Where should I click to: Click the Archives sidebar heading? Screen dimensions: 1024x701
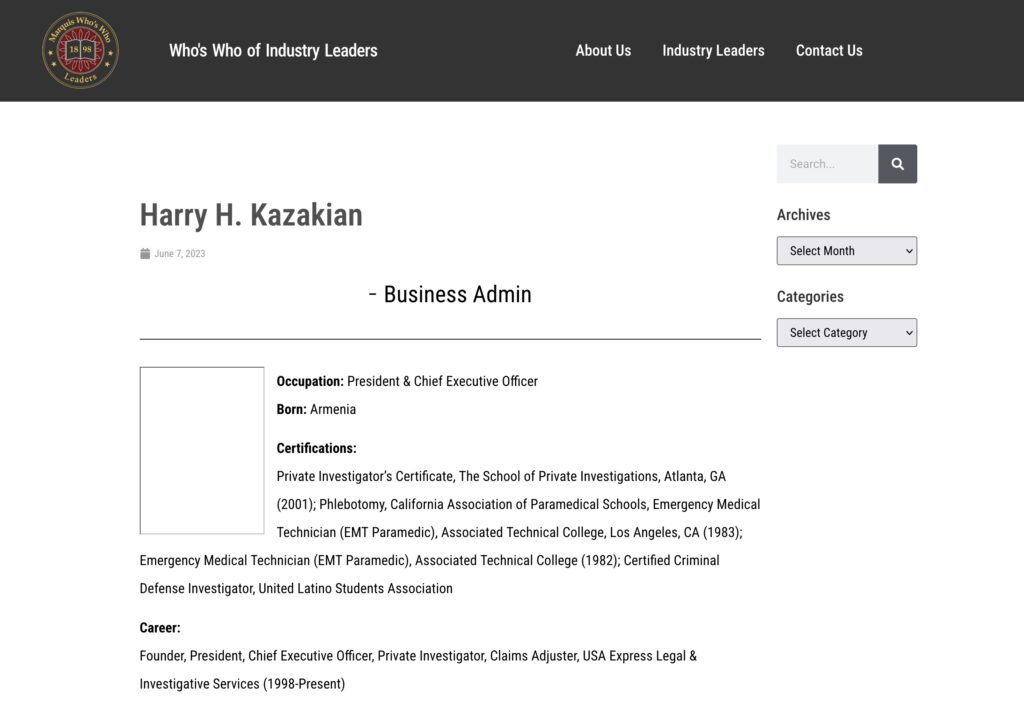[x=803, y=215]
